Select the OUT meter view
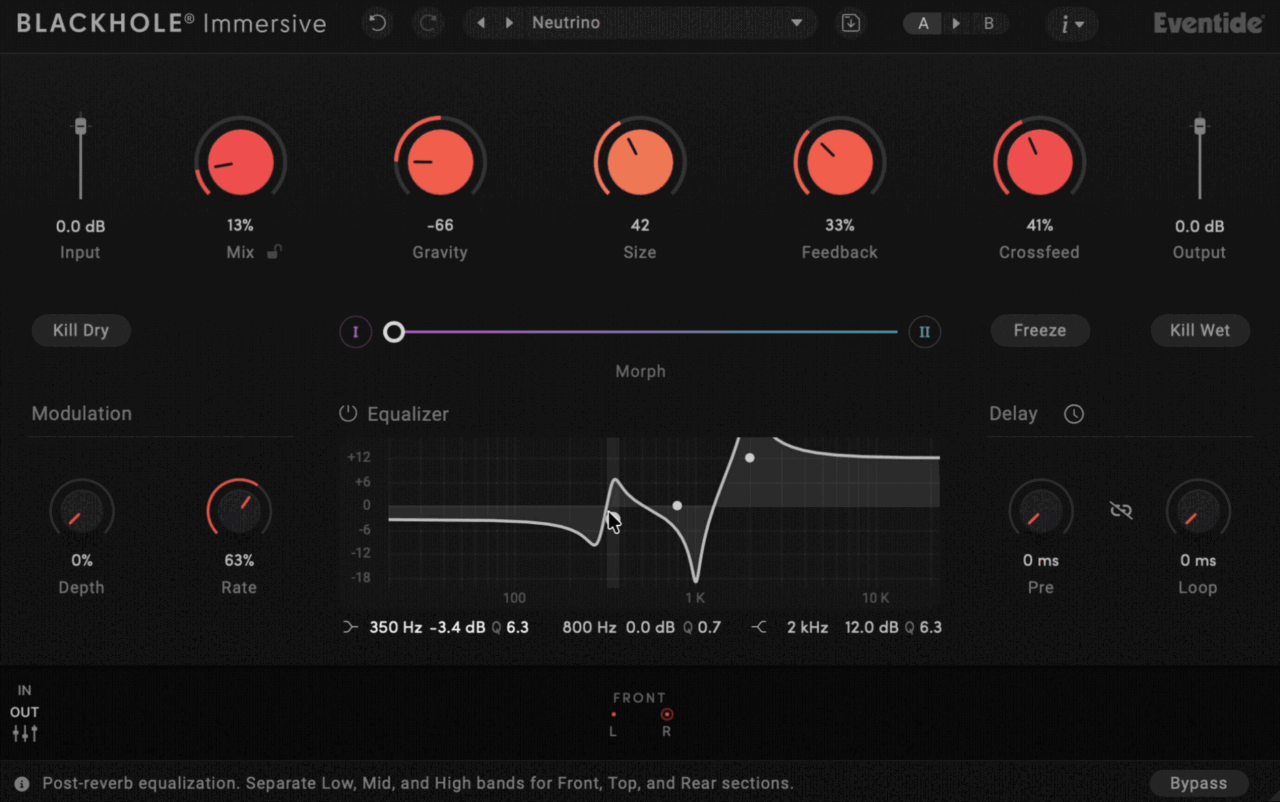1280x802 pixels. [25, 713]
